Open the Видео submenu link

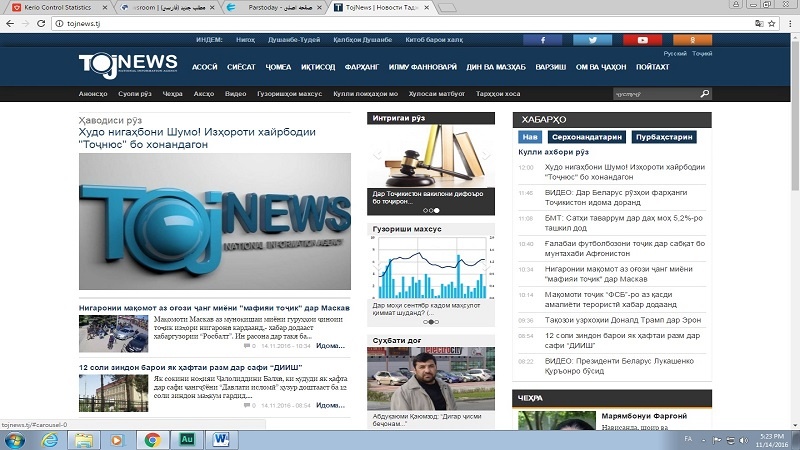coord(235,93)
